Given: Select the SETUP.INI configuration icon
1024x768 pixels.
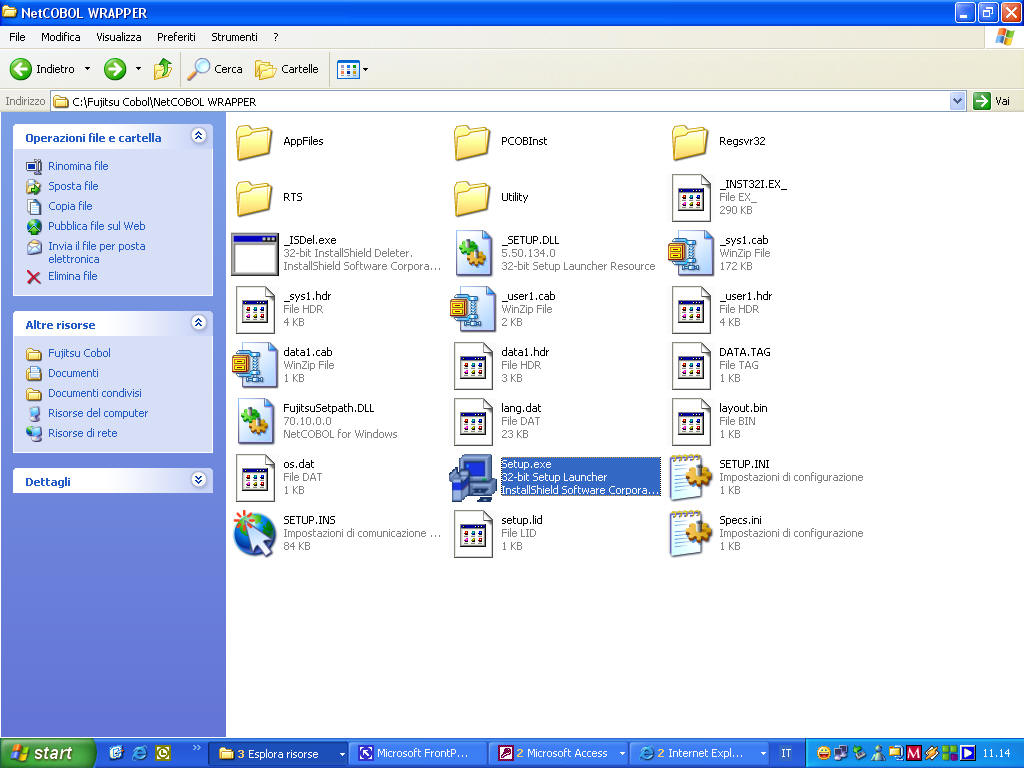Looking at the screenshot, I should pyautogui.click(x=690, y=478).
